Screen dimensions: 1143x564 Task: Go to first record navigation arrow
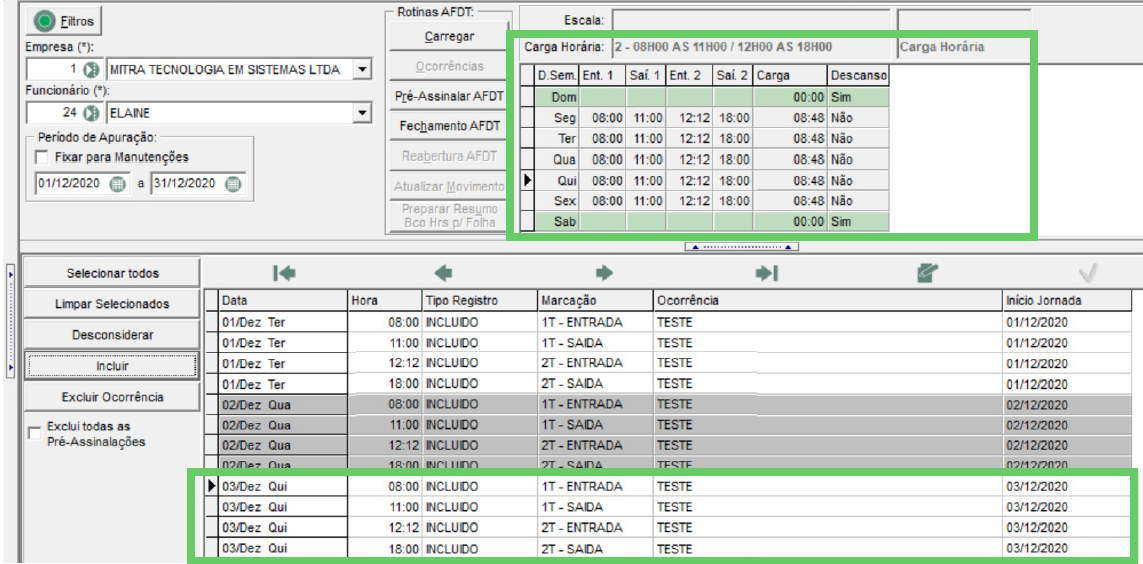pos(284,273)
